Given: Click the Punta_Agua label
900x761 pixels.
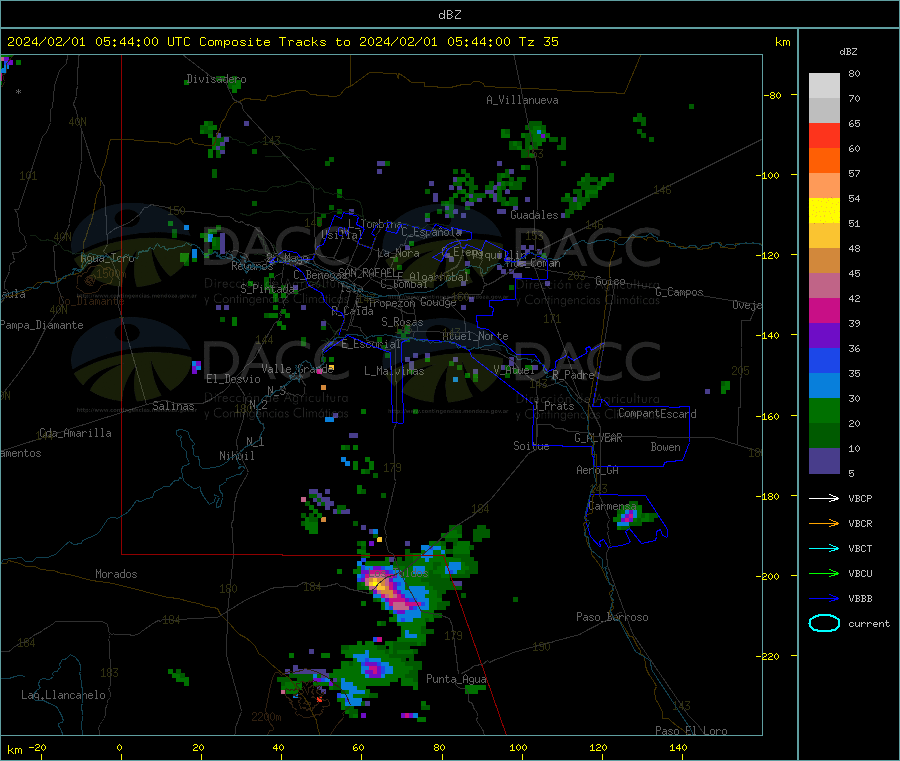Looking at the screenshot, I should [x=456, y=679].
